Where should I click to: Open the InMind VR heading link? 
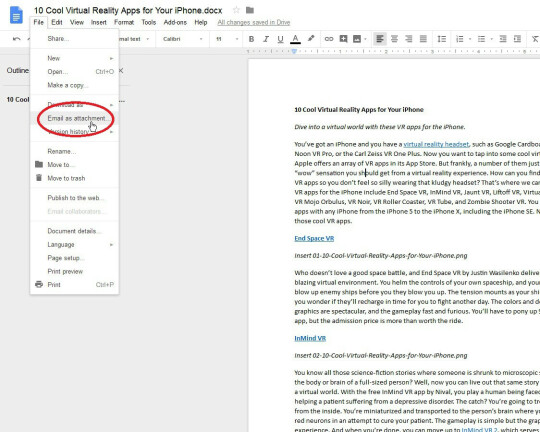(x=310, y=338)
